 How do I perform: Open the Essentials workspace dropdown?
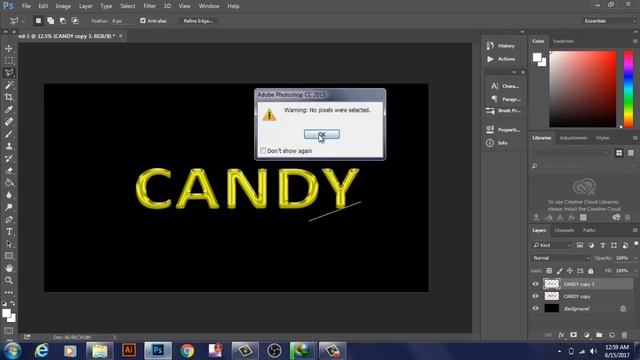[x=609, y=21]
